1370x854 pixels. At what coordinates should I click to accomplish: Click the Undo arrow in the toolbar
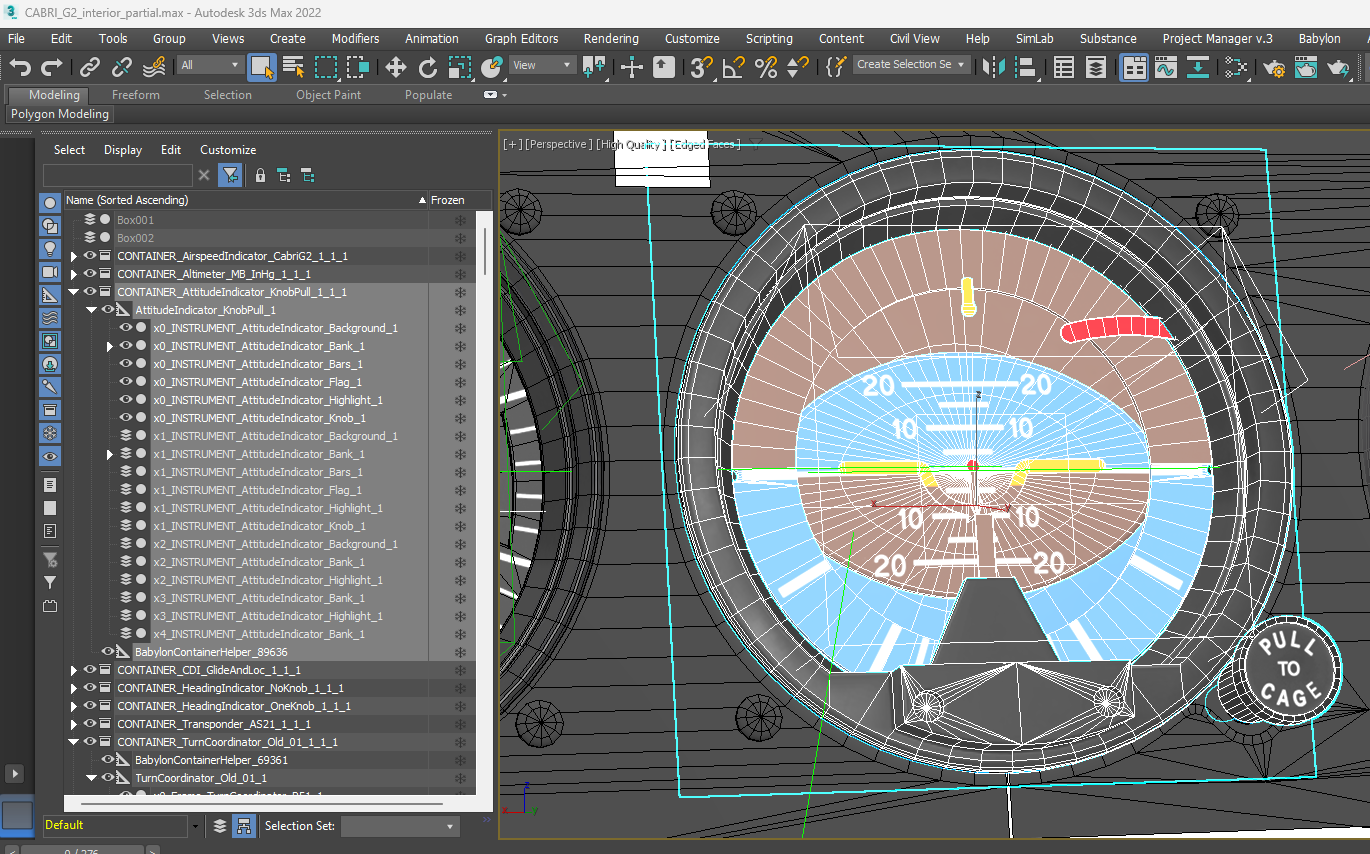[20, 67]
